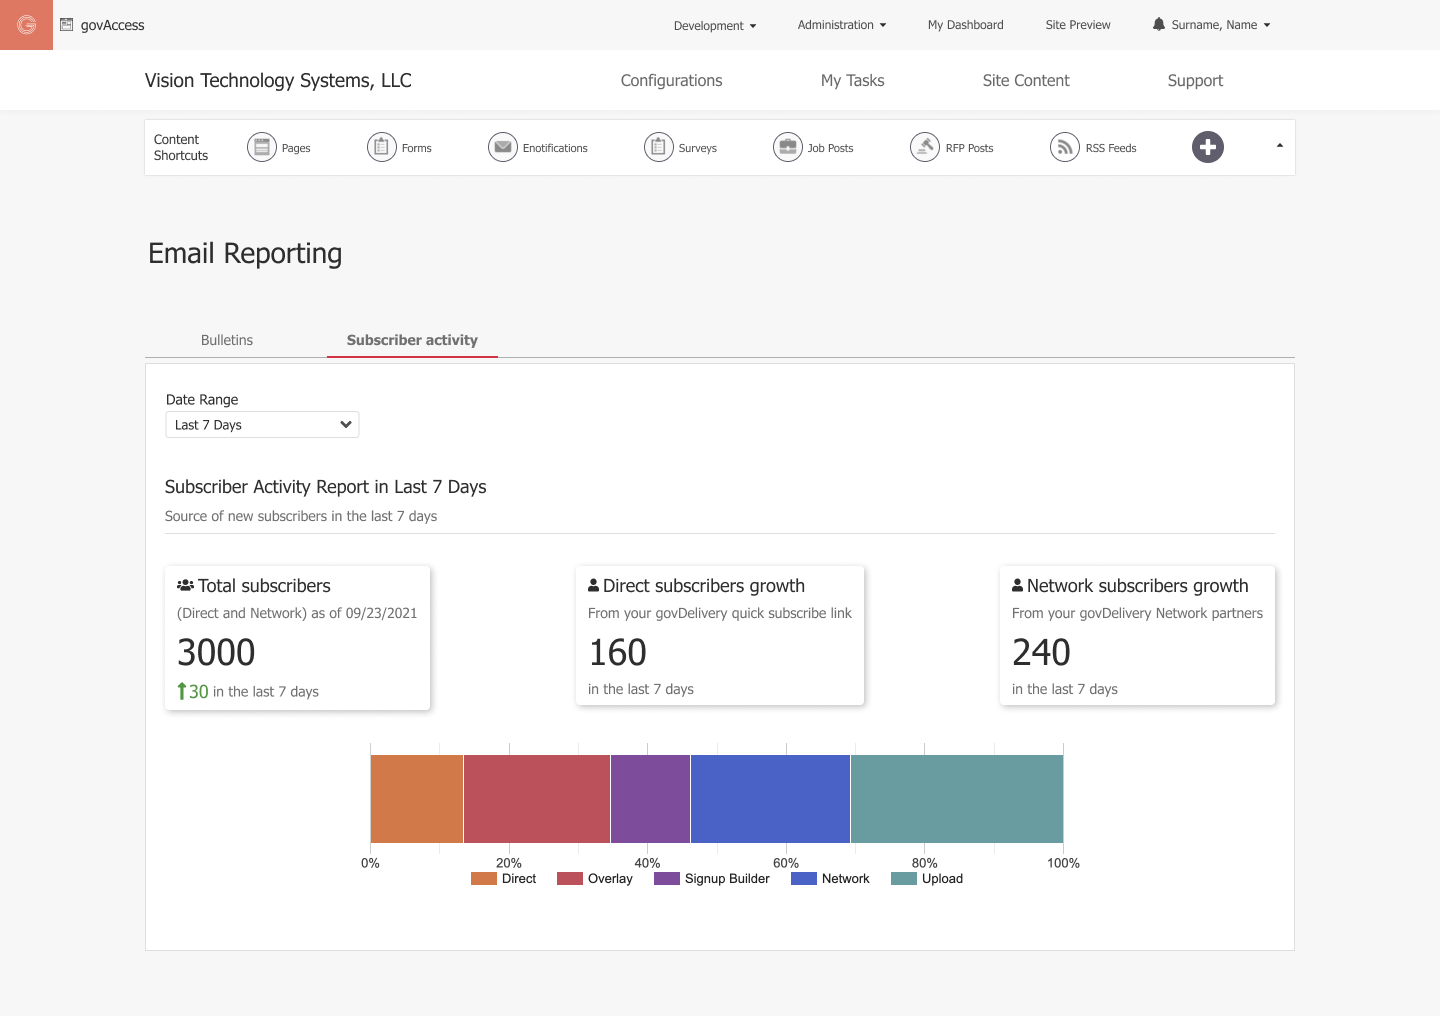Click the Enotifications envelope icon
This screenshot has height=1016, width=1440.
(x=502, y=146)
